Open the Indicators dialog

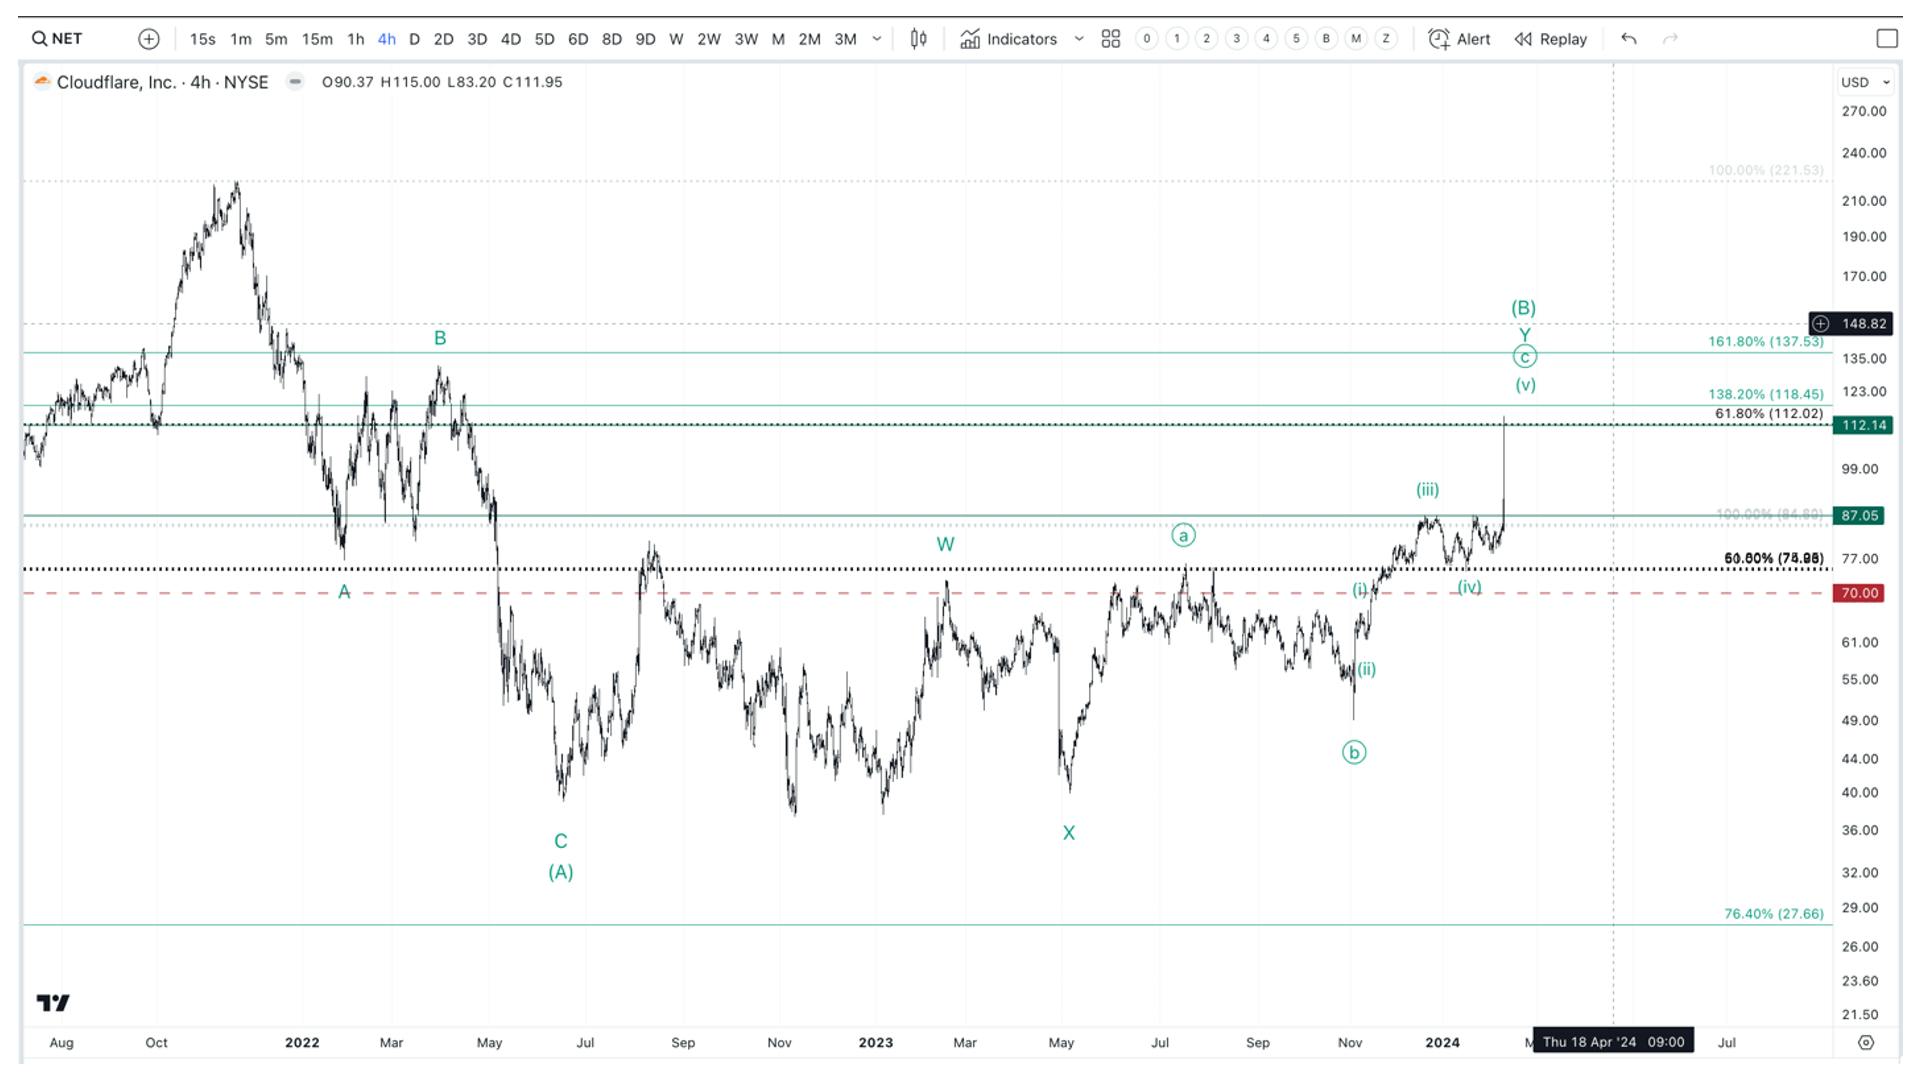[x=1008, y=39]
